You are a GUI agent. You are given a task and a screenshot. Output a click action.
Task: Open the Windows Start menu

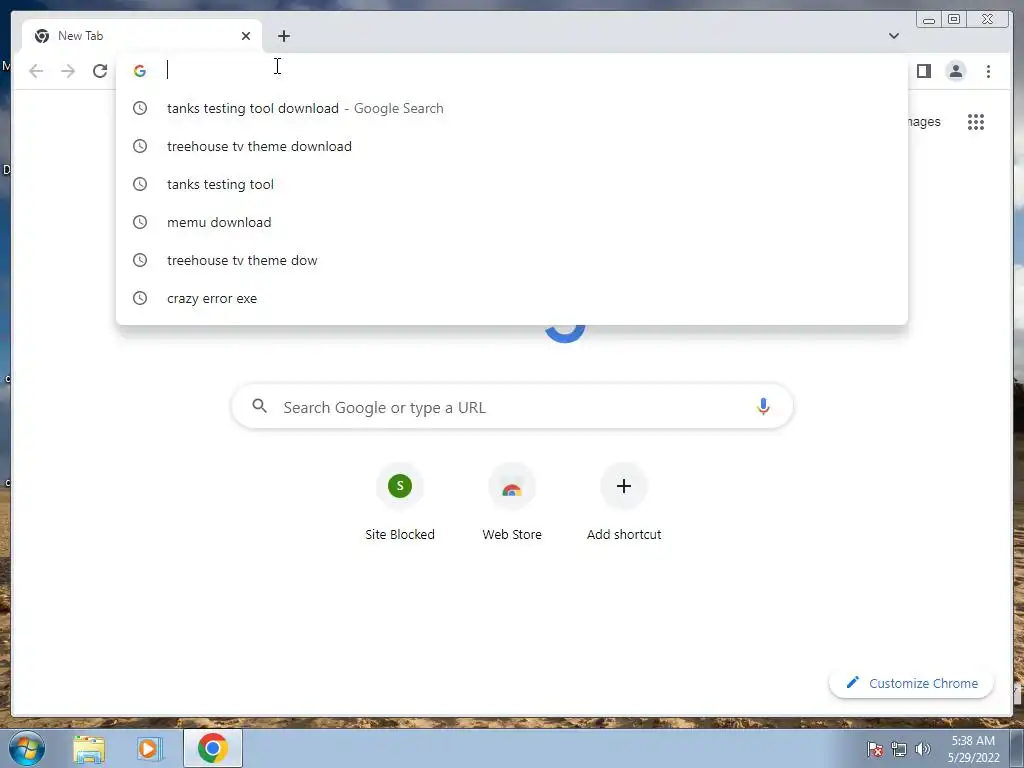coord(27,748)
